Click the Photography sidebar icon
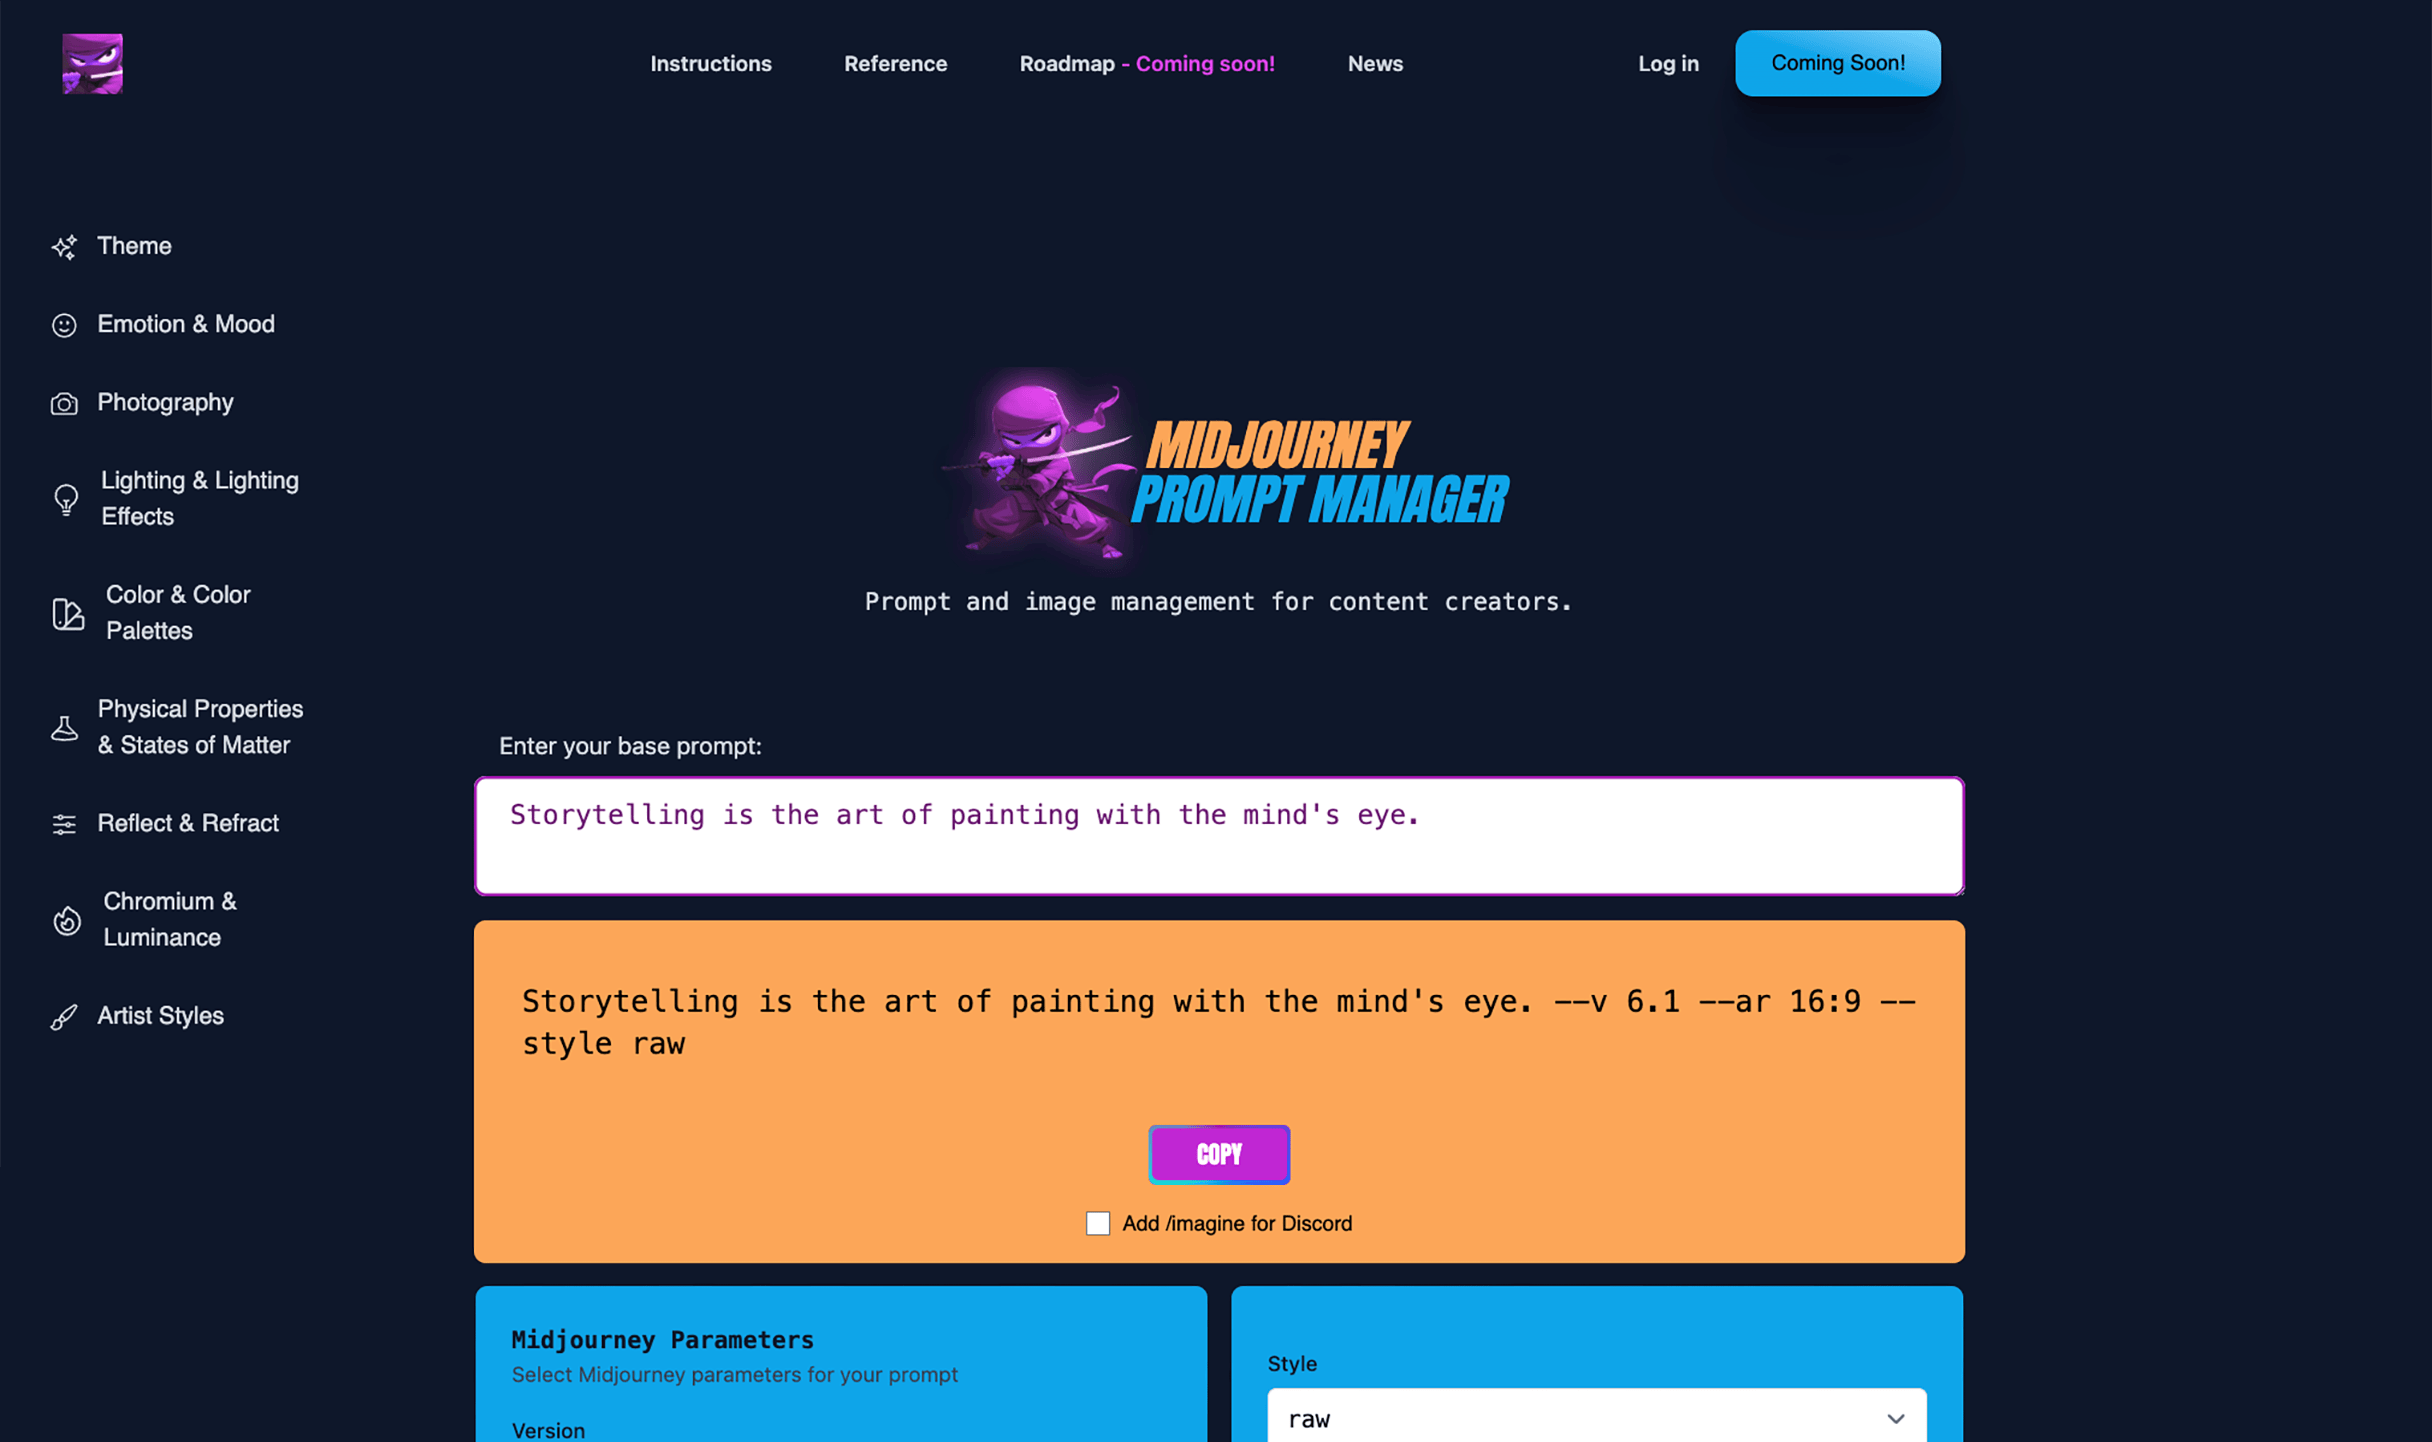This screenshot has height=1442, width=2432. [65, 402]
